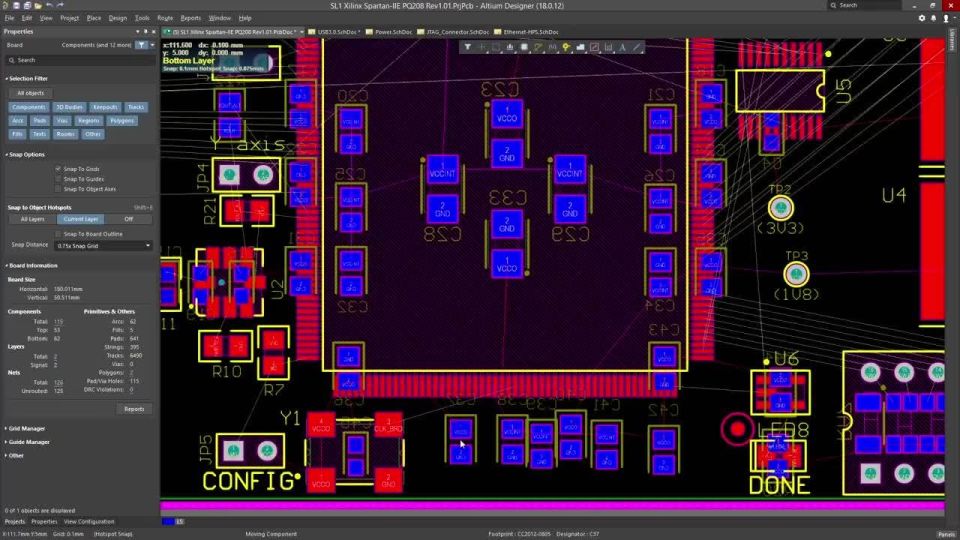Open the Route menu
The image size is (960, 540).
point(165,18)
